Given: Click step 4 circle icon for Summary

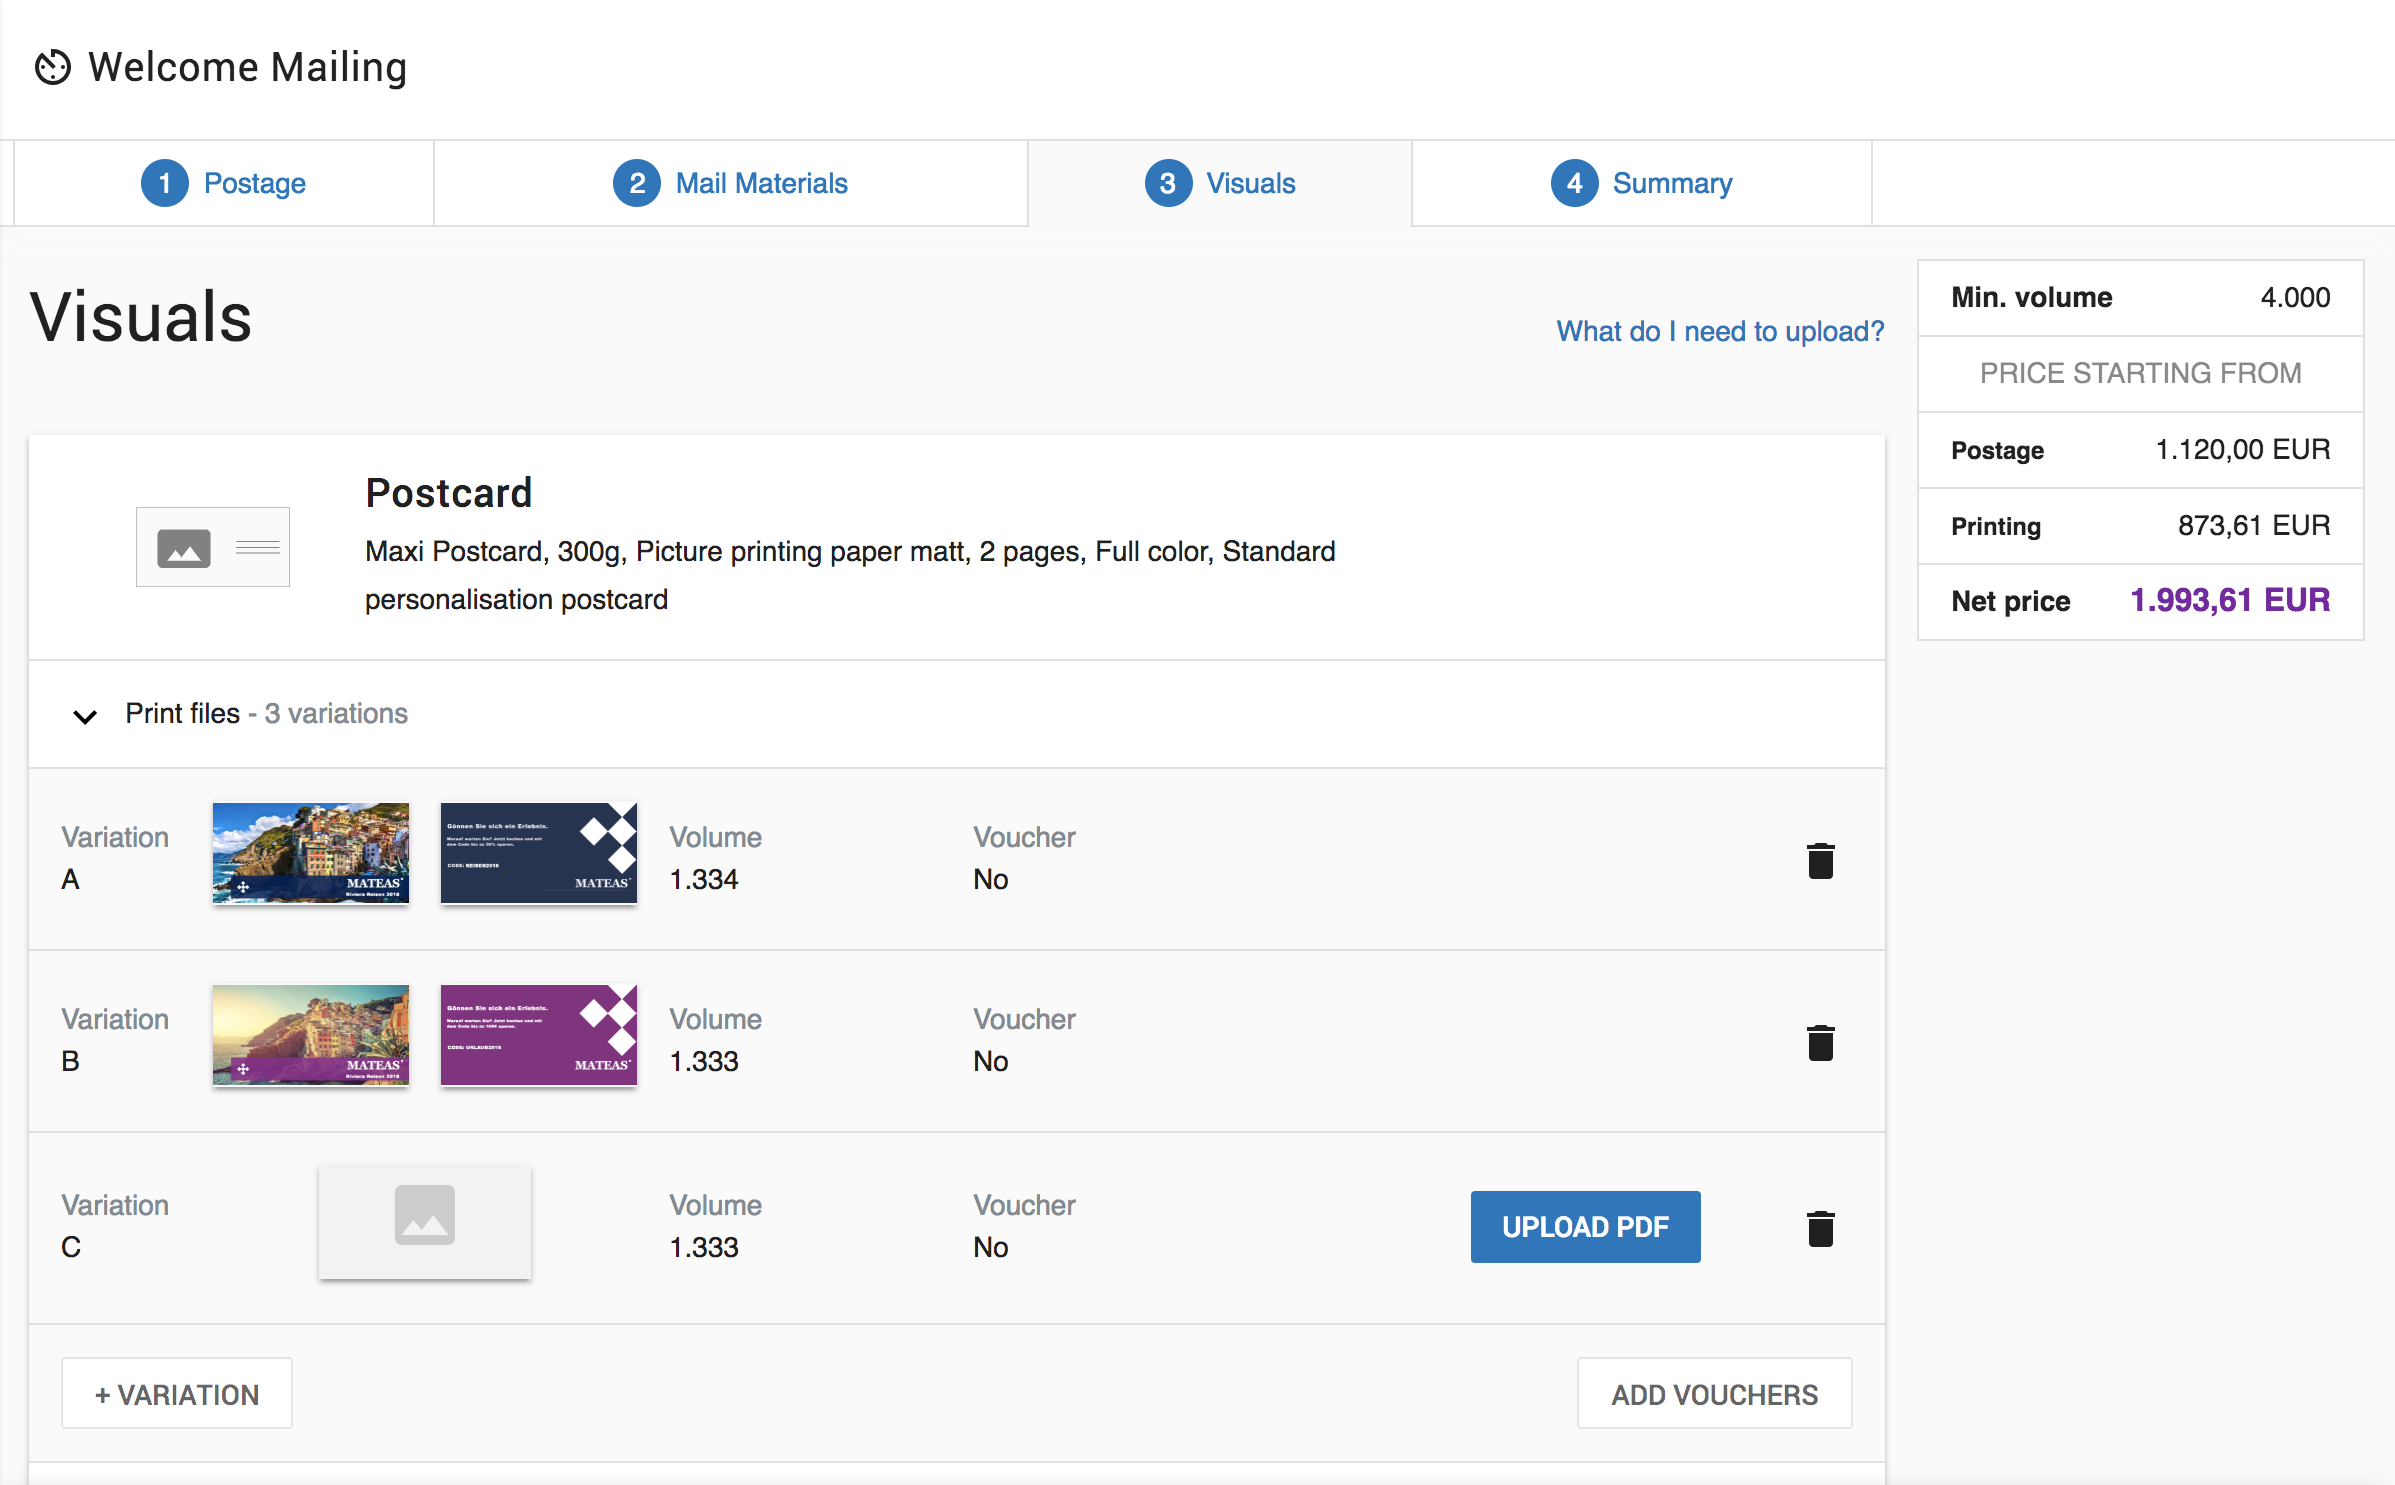Looking at the screenshot, I should (1574, 184).
